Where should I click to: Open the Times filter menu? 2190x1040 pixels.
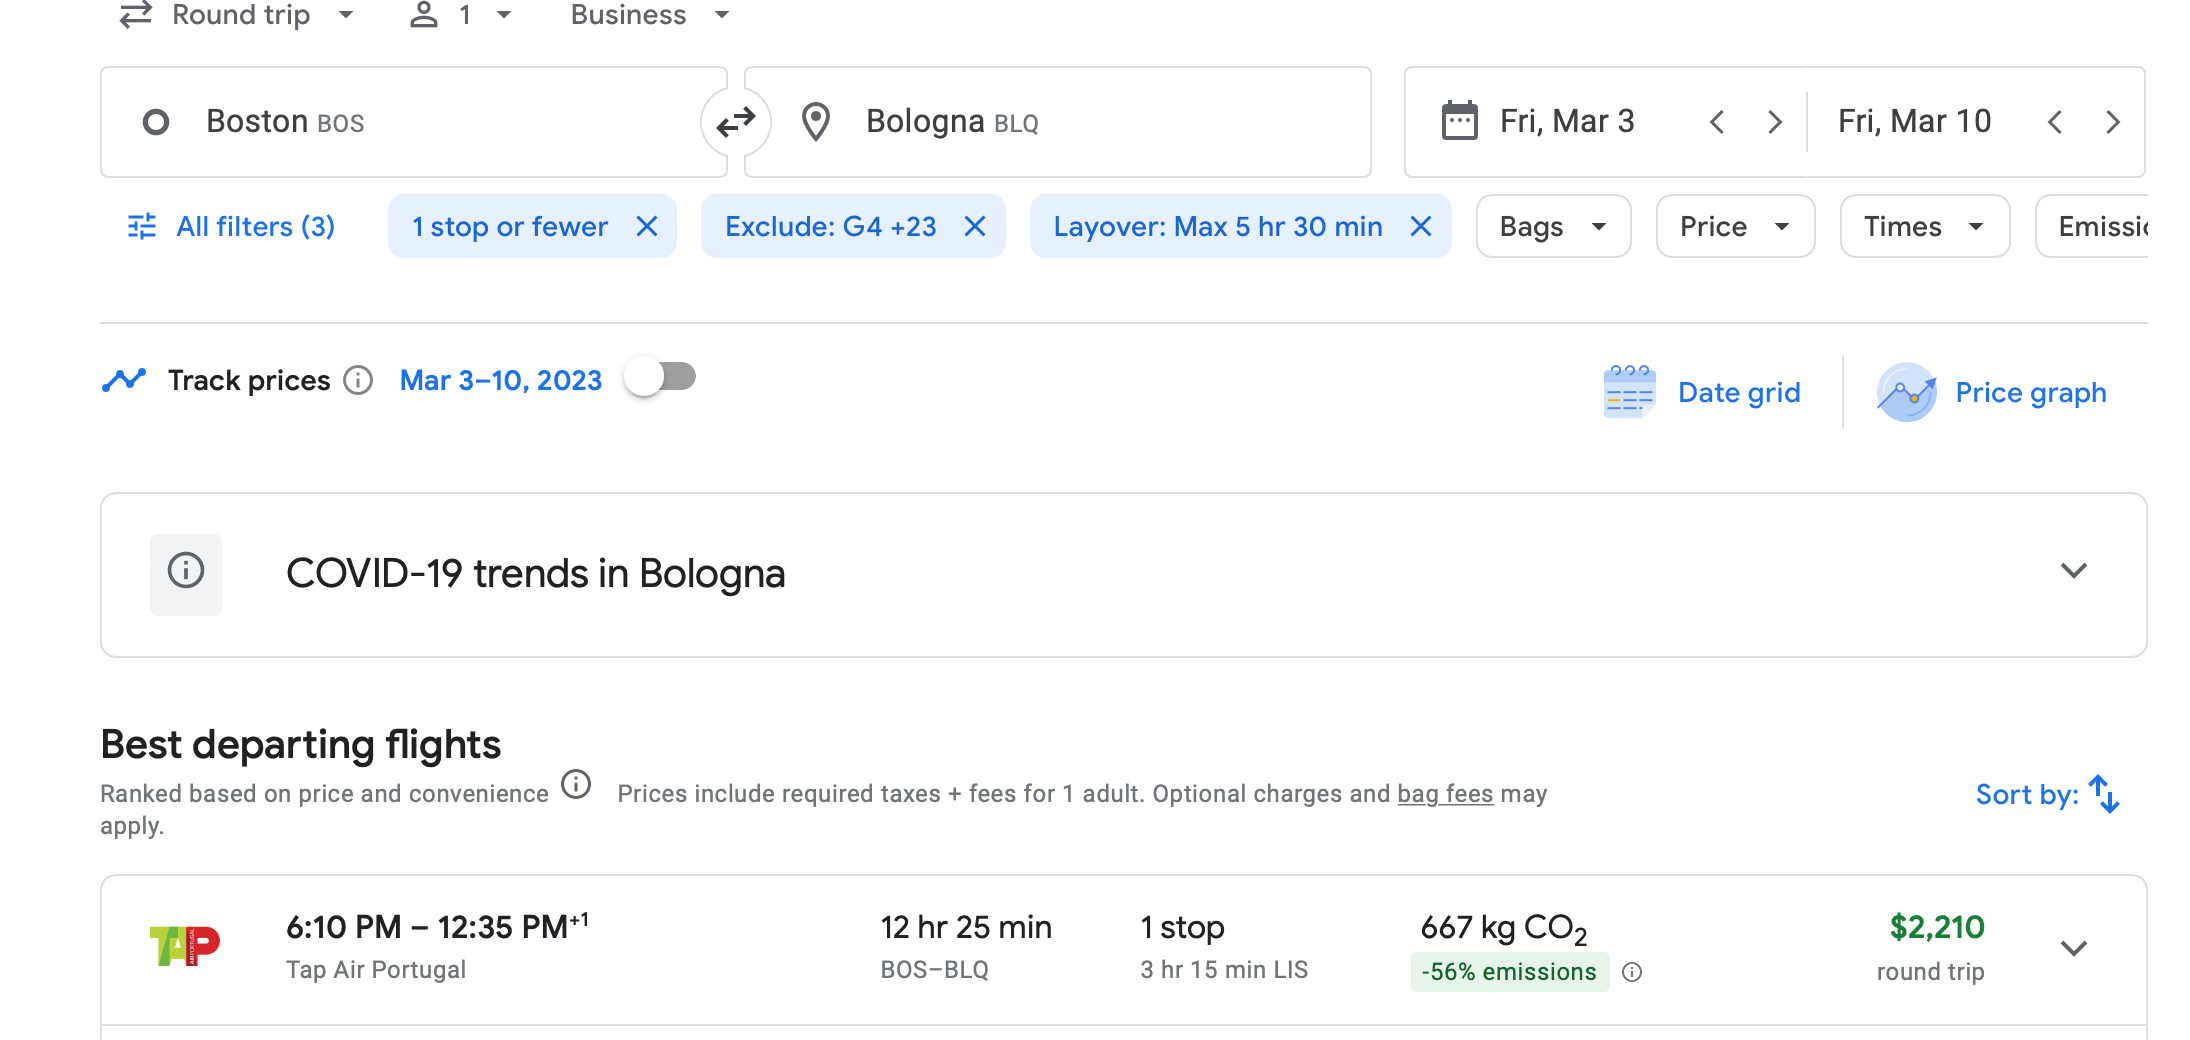click(1923, 227)
